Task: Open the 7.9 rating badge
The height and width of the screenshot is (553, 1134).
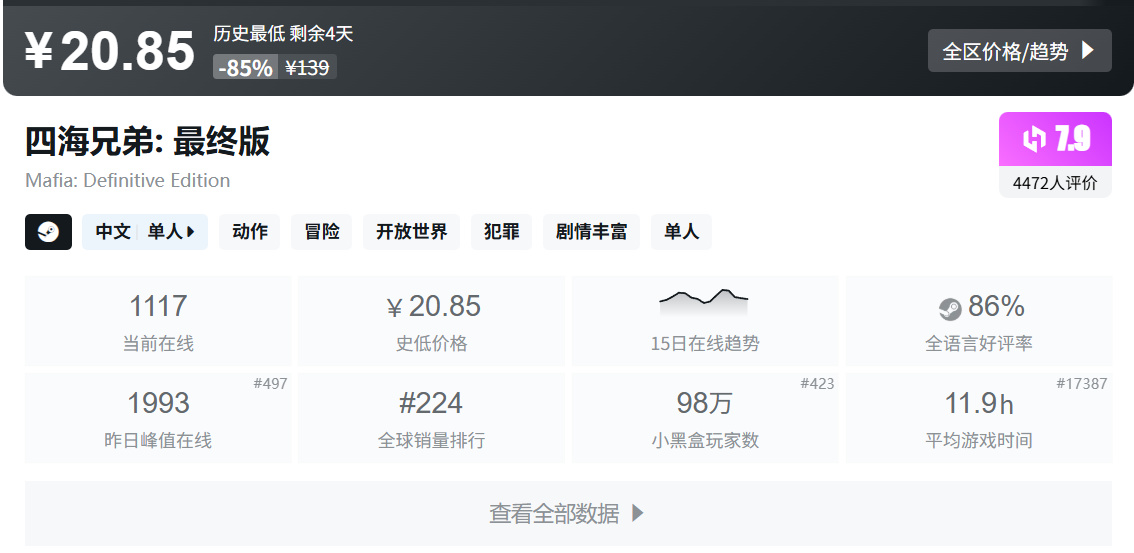Action: (1055, 139)
